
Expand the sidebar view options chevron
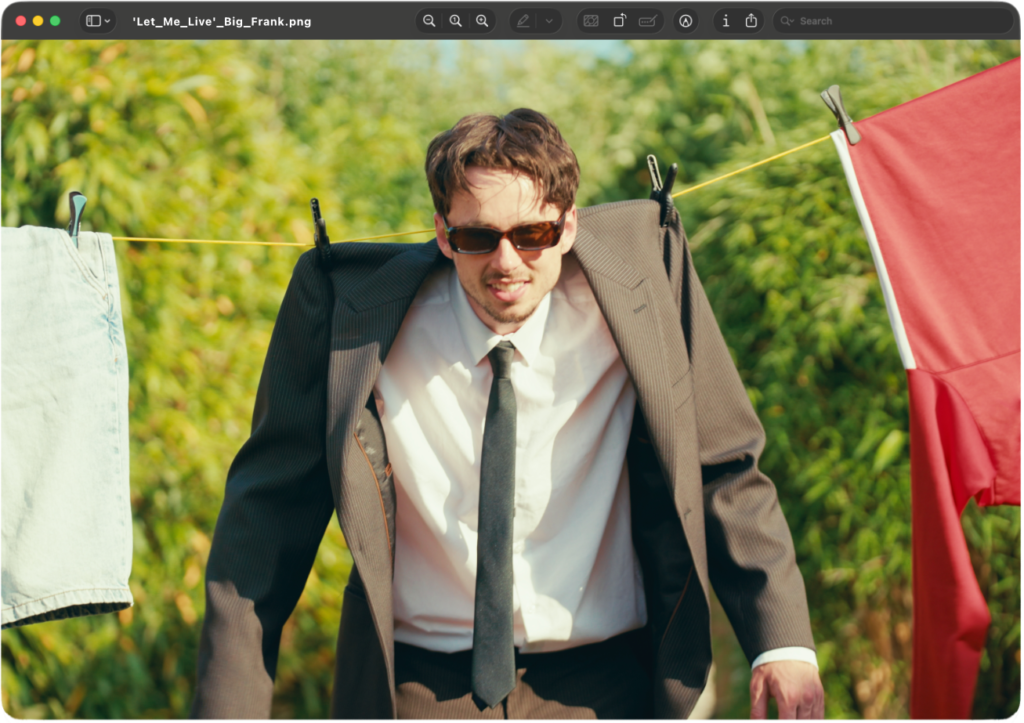(107, 21)
